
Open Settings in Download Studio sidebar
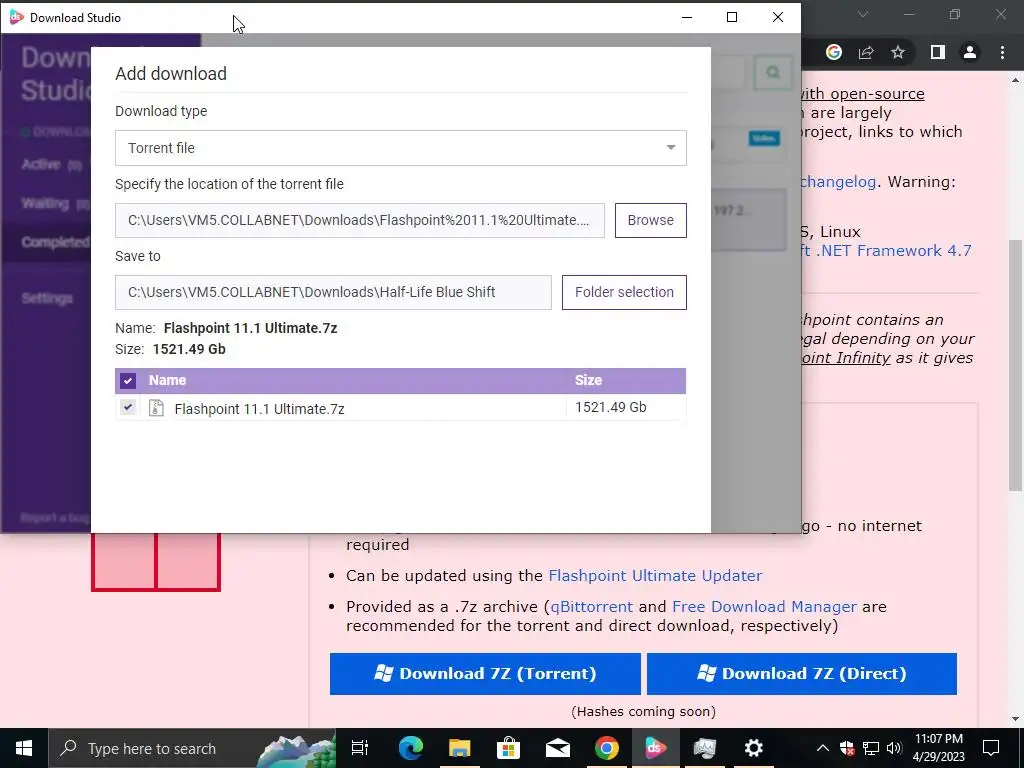pos(47,298)
